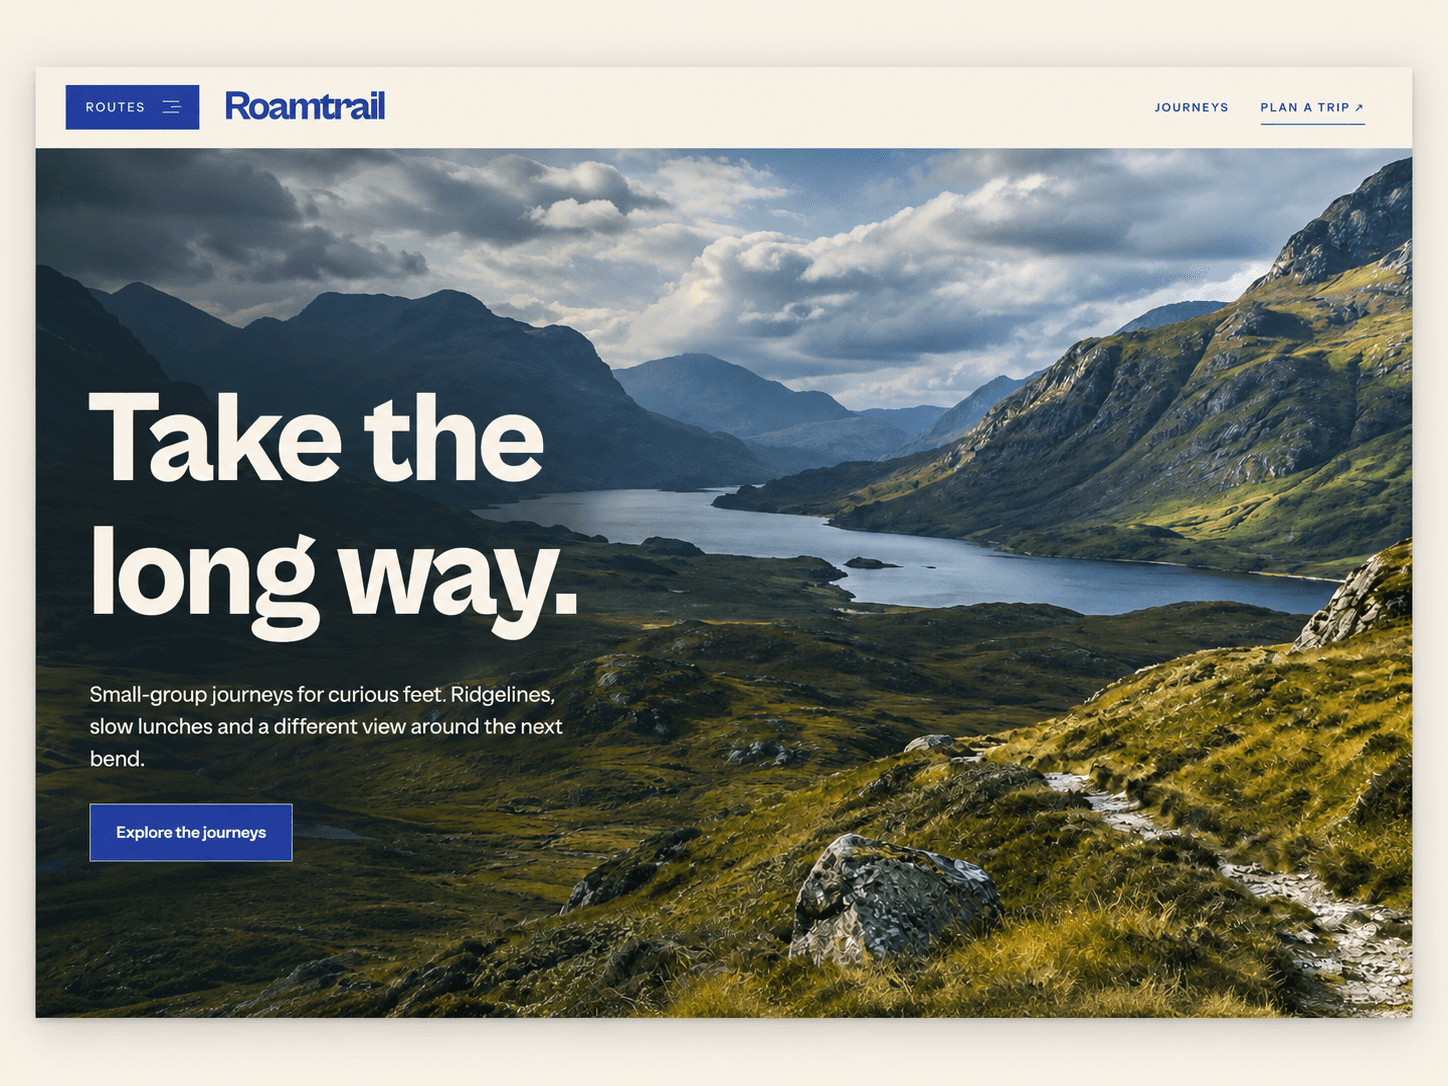Open the ROUTES menu button
1448x1086 pixels.
point(132,107)
